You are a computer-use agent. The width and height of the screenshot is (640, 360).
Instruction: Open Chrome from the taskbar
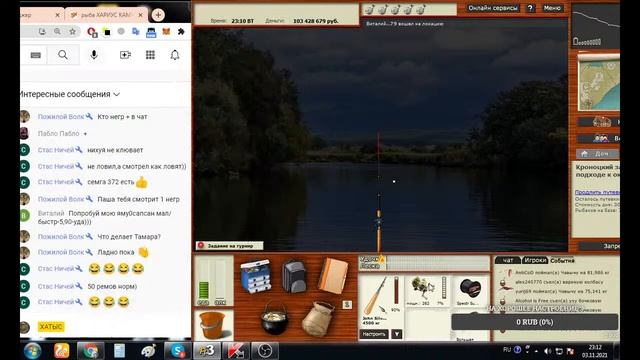(91, 351)
